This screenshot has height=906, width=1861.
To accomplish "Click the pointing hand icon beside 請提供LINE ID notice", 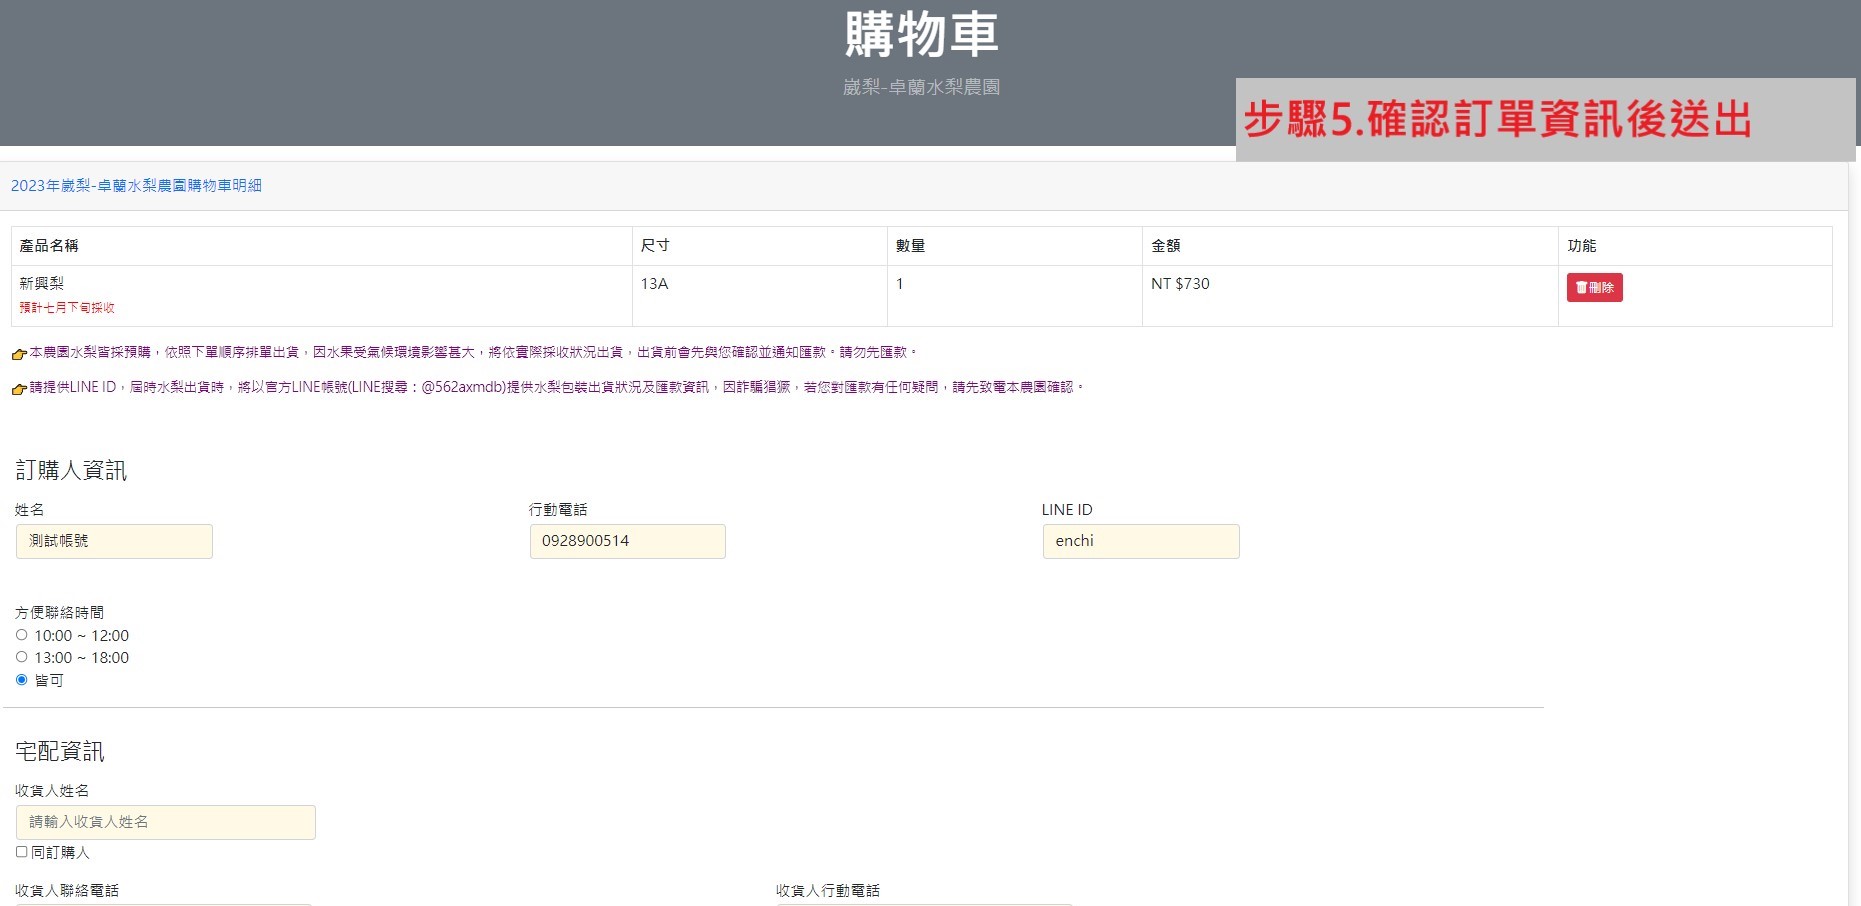I will [x=19, y=389].
